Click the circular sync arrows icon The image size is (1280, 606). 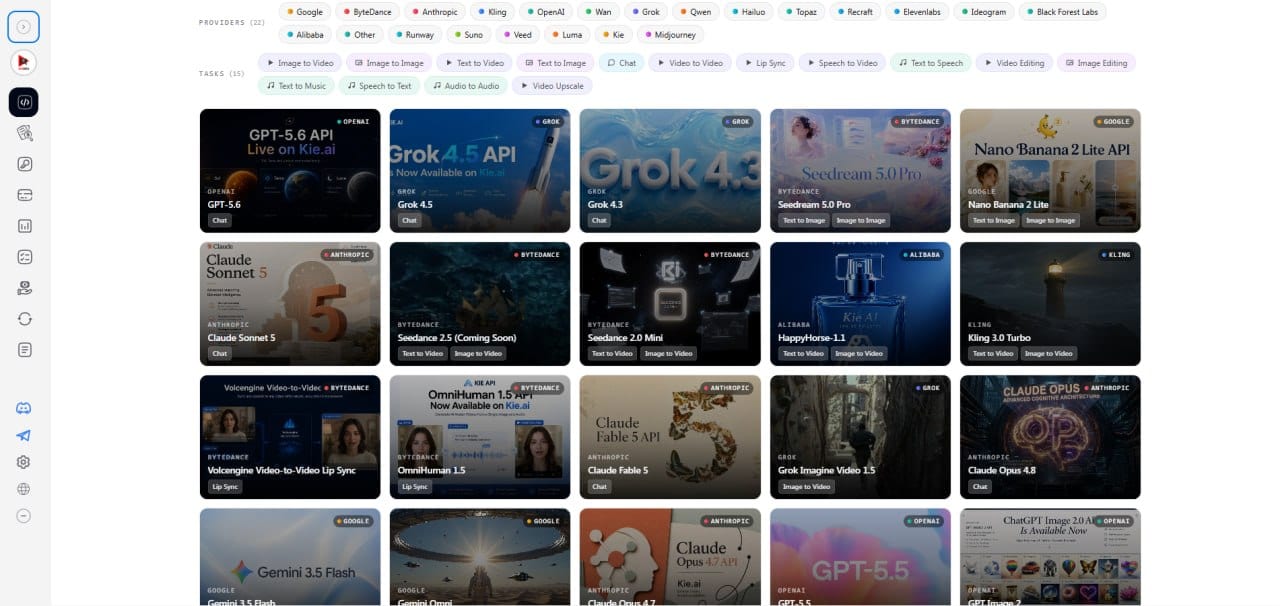coord(24,318)
